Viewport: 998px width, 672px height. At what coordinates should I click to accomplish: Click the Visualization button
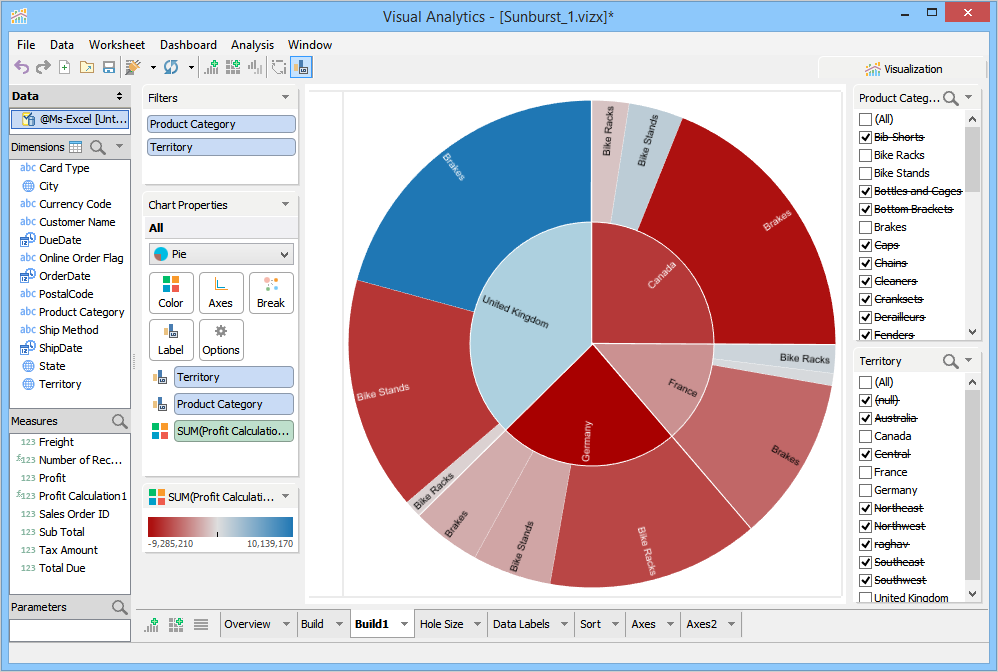coord(904,69)
